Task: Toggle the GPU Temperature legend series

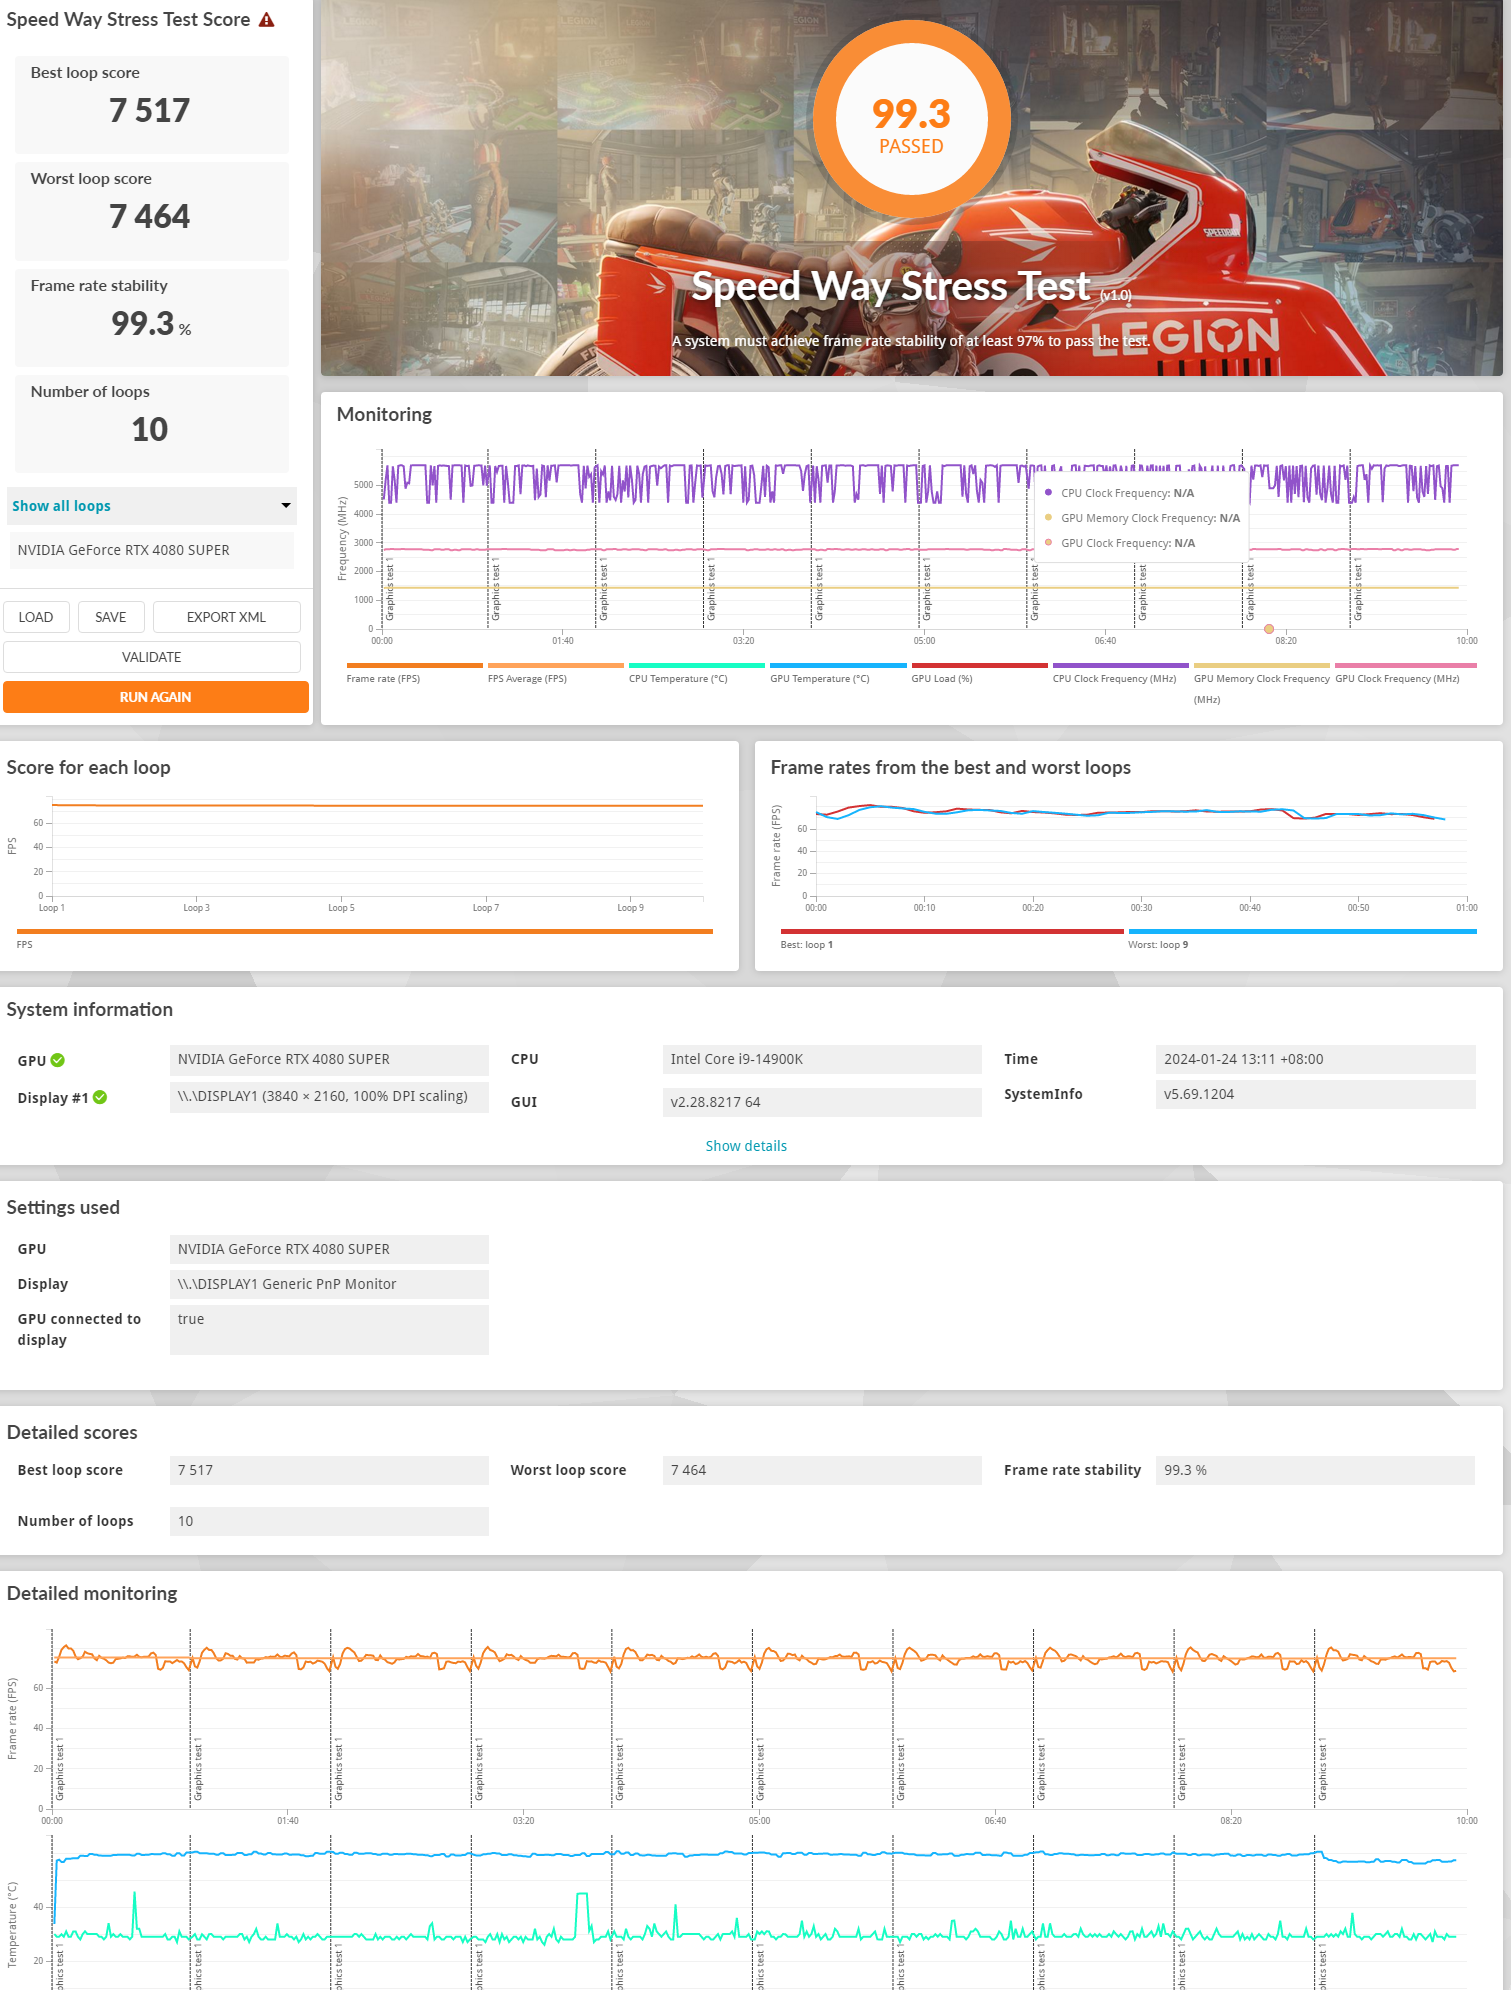Action: [838, 673]
